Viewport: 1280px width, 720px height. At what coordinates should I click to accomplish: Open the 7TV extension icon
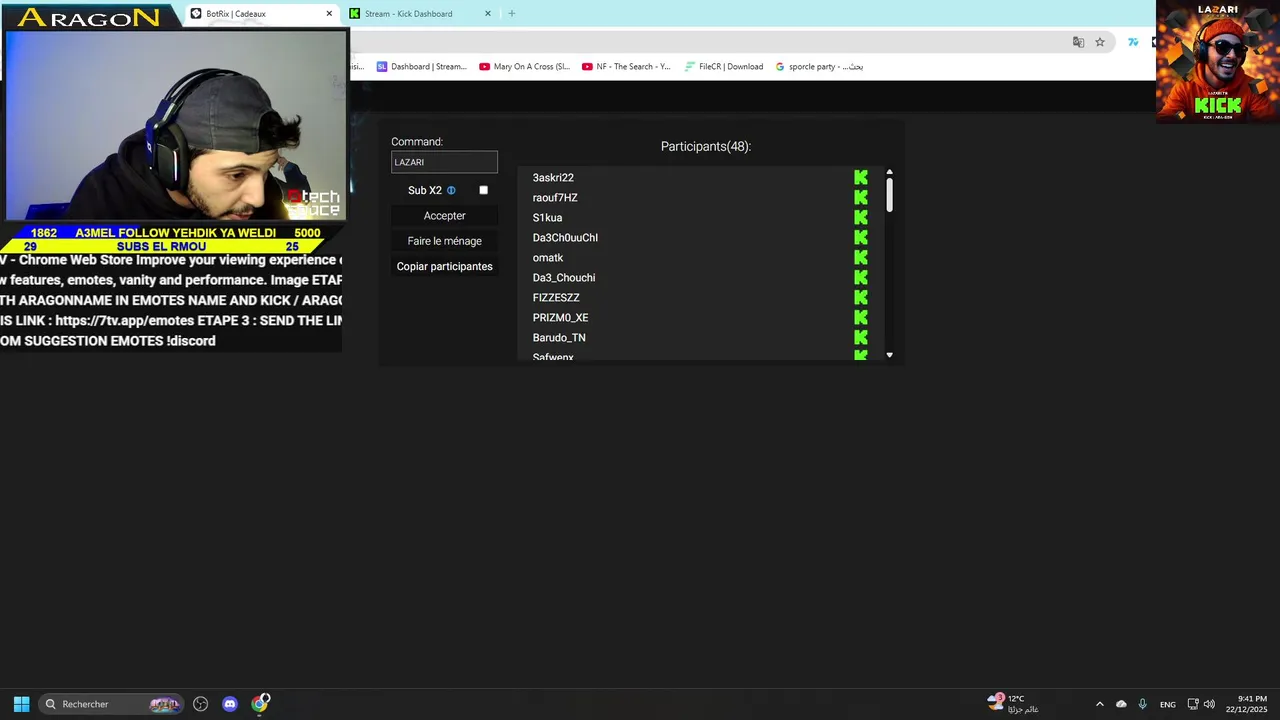point(1133,42)
